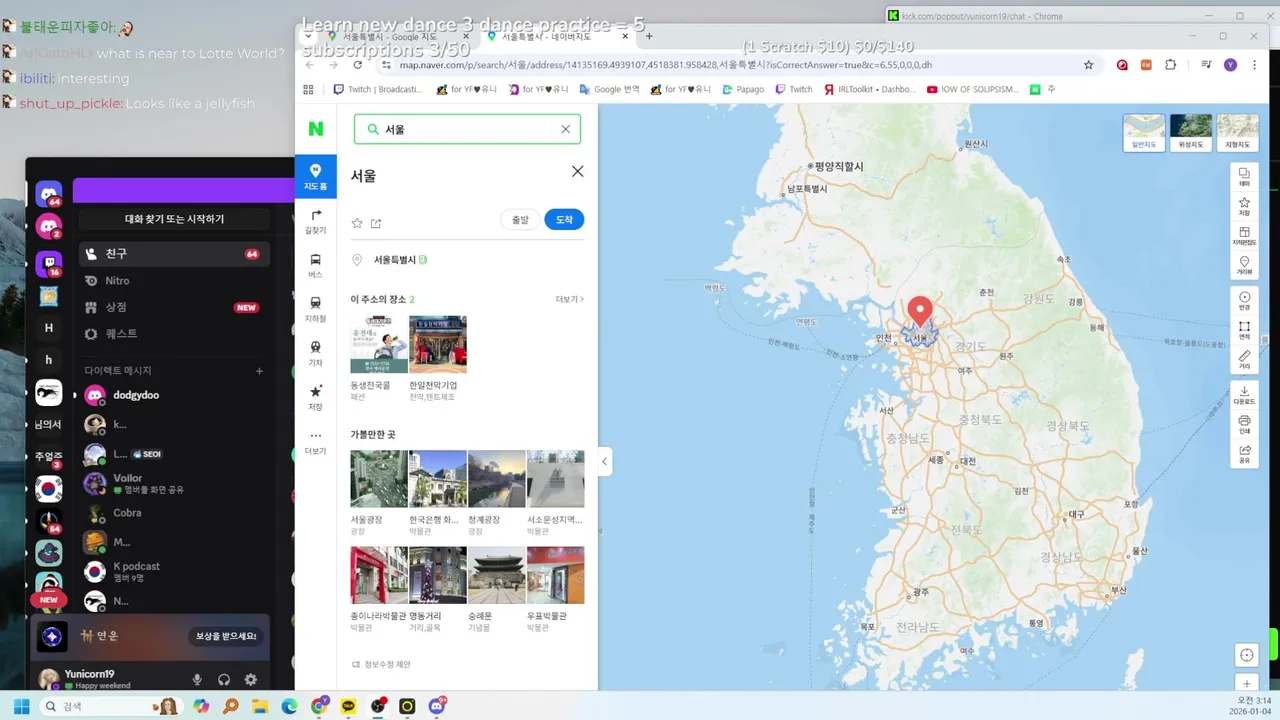This screenshot has width=1280, height=720.
Task: Open 서울광장 recommended place thumbnail
Action: coord(379,479)
